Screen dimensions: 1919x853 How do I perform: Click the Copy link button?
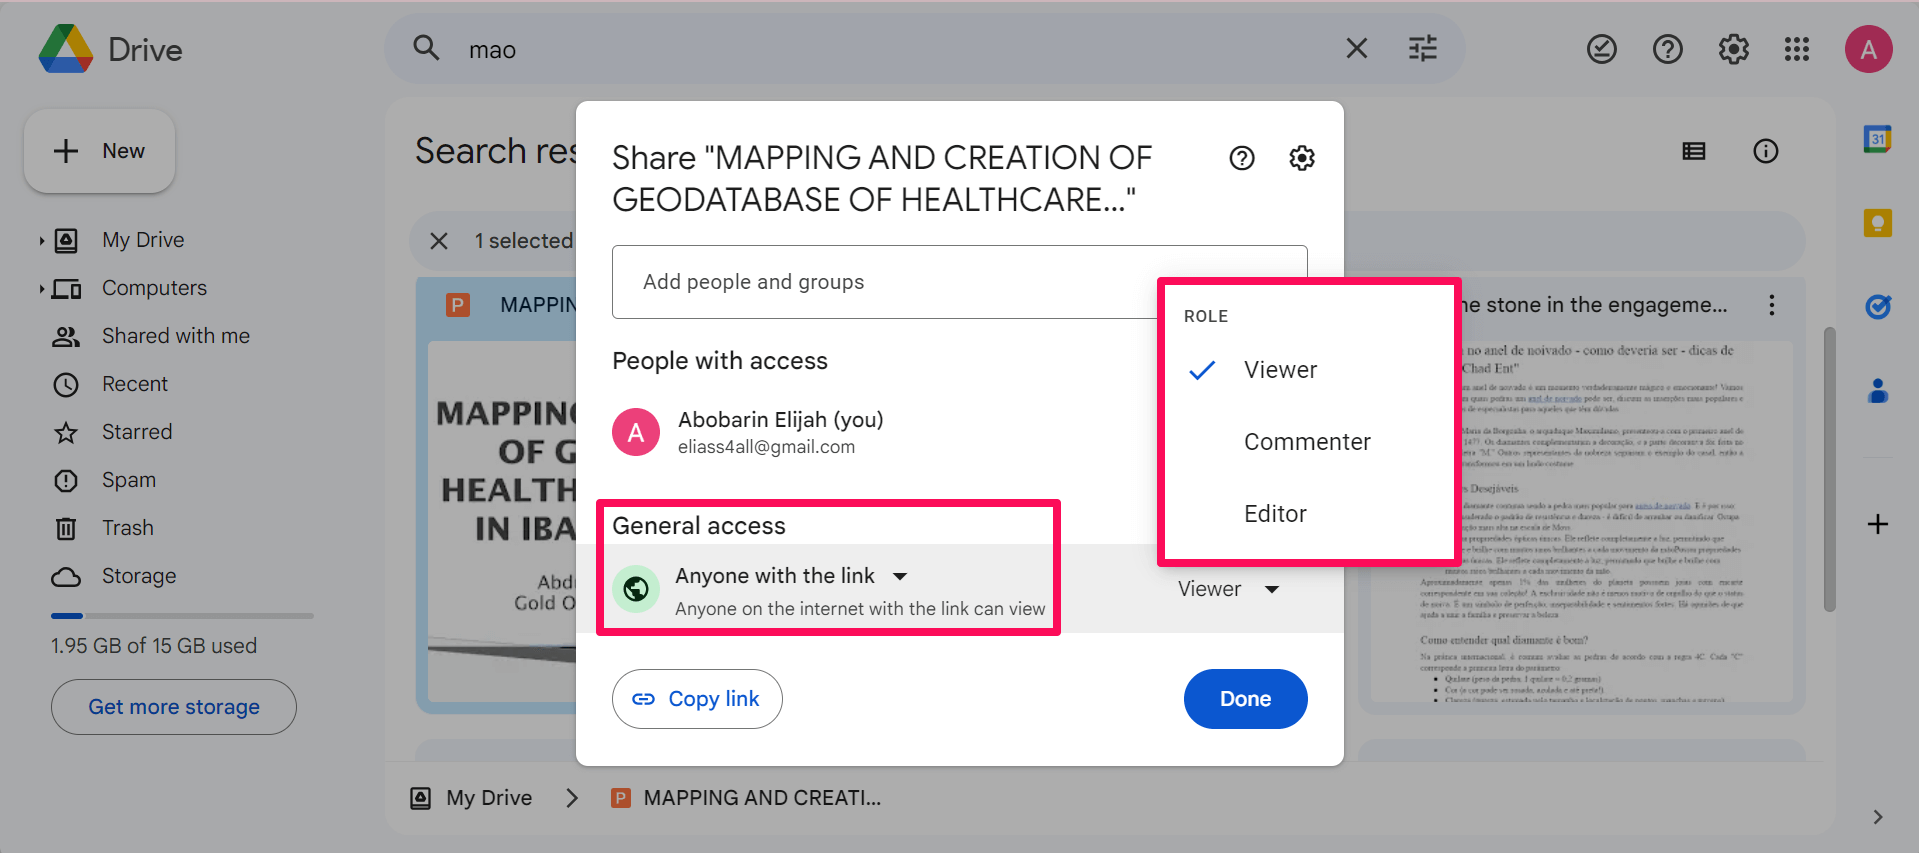tap(697, 699)
